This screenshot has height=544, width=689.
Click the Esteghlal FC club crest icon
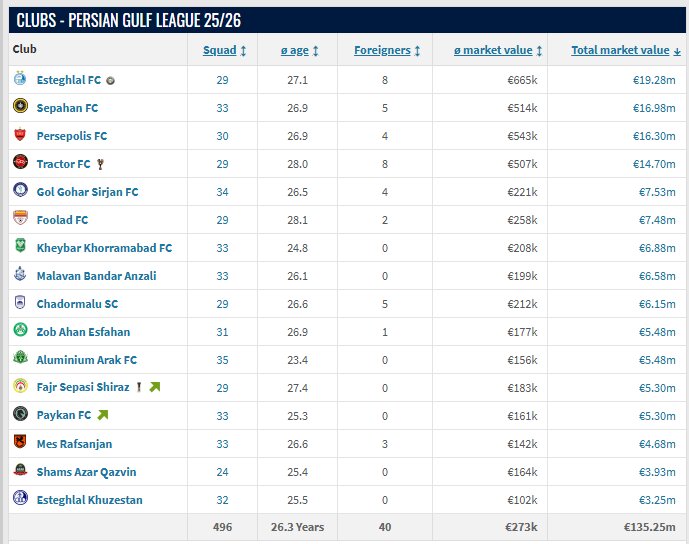click(20, 79)
